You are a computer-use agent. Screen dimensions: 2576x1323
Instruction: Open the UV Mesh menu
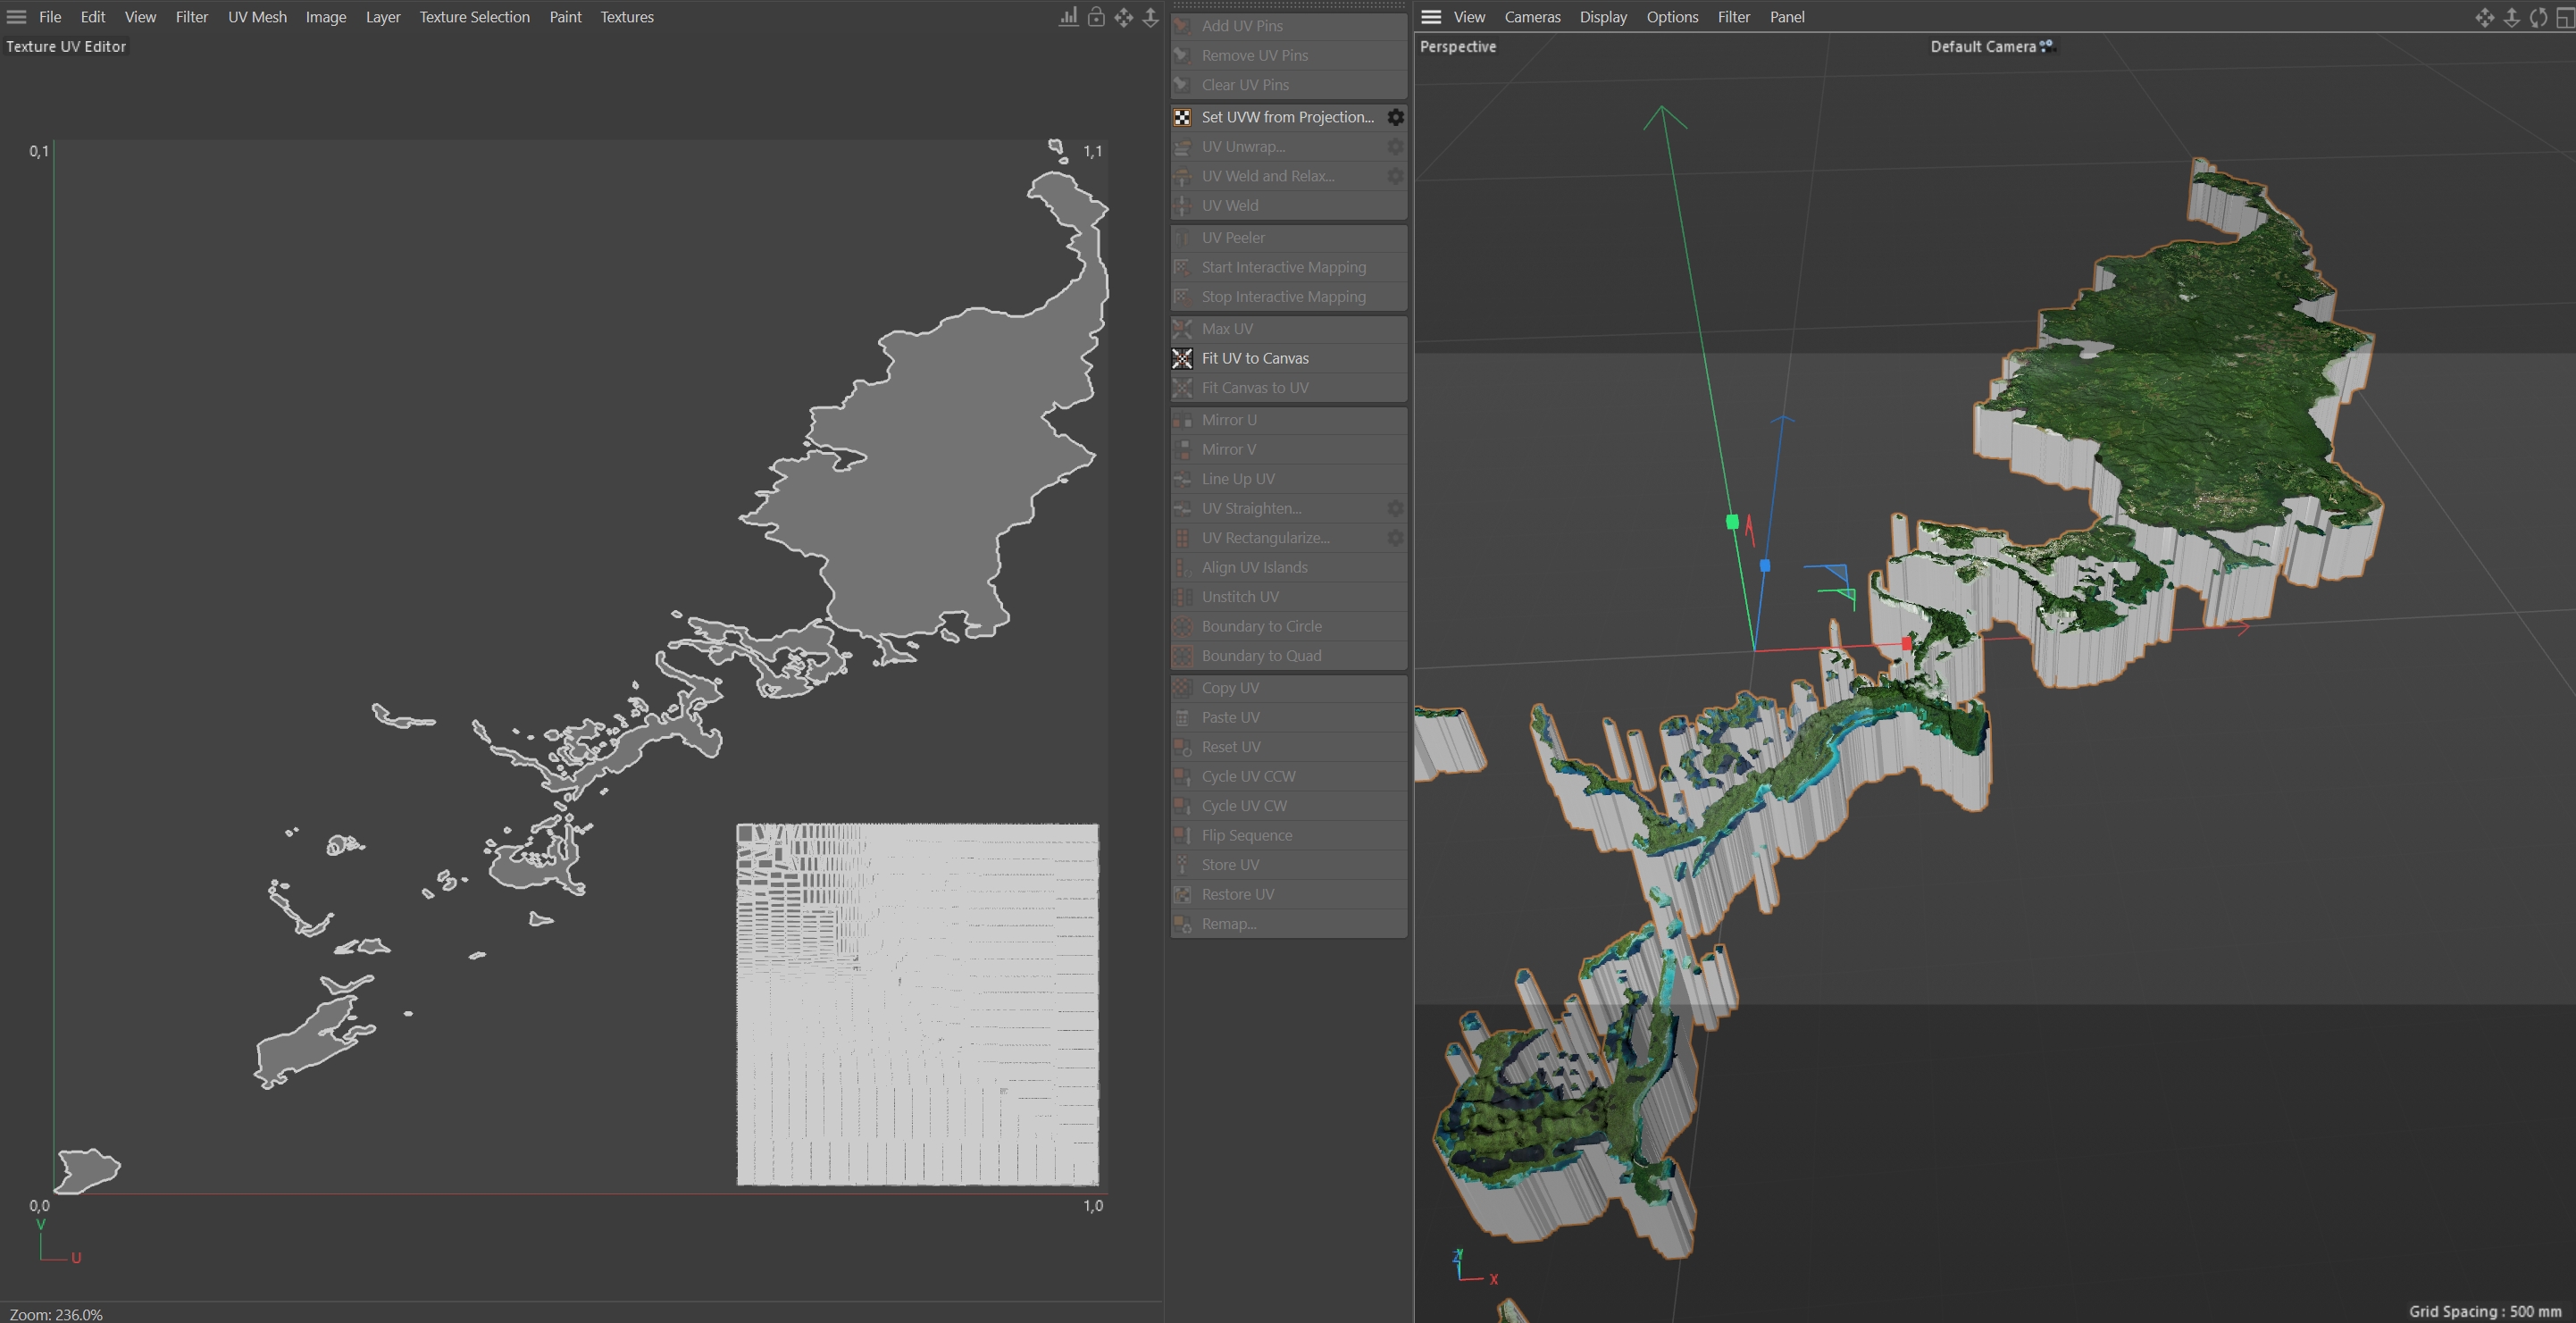256,17
